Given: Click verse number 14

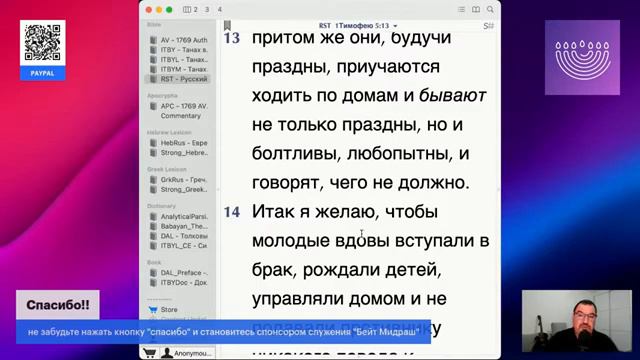Looking at the screenshot, I should click(231, 212).
